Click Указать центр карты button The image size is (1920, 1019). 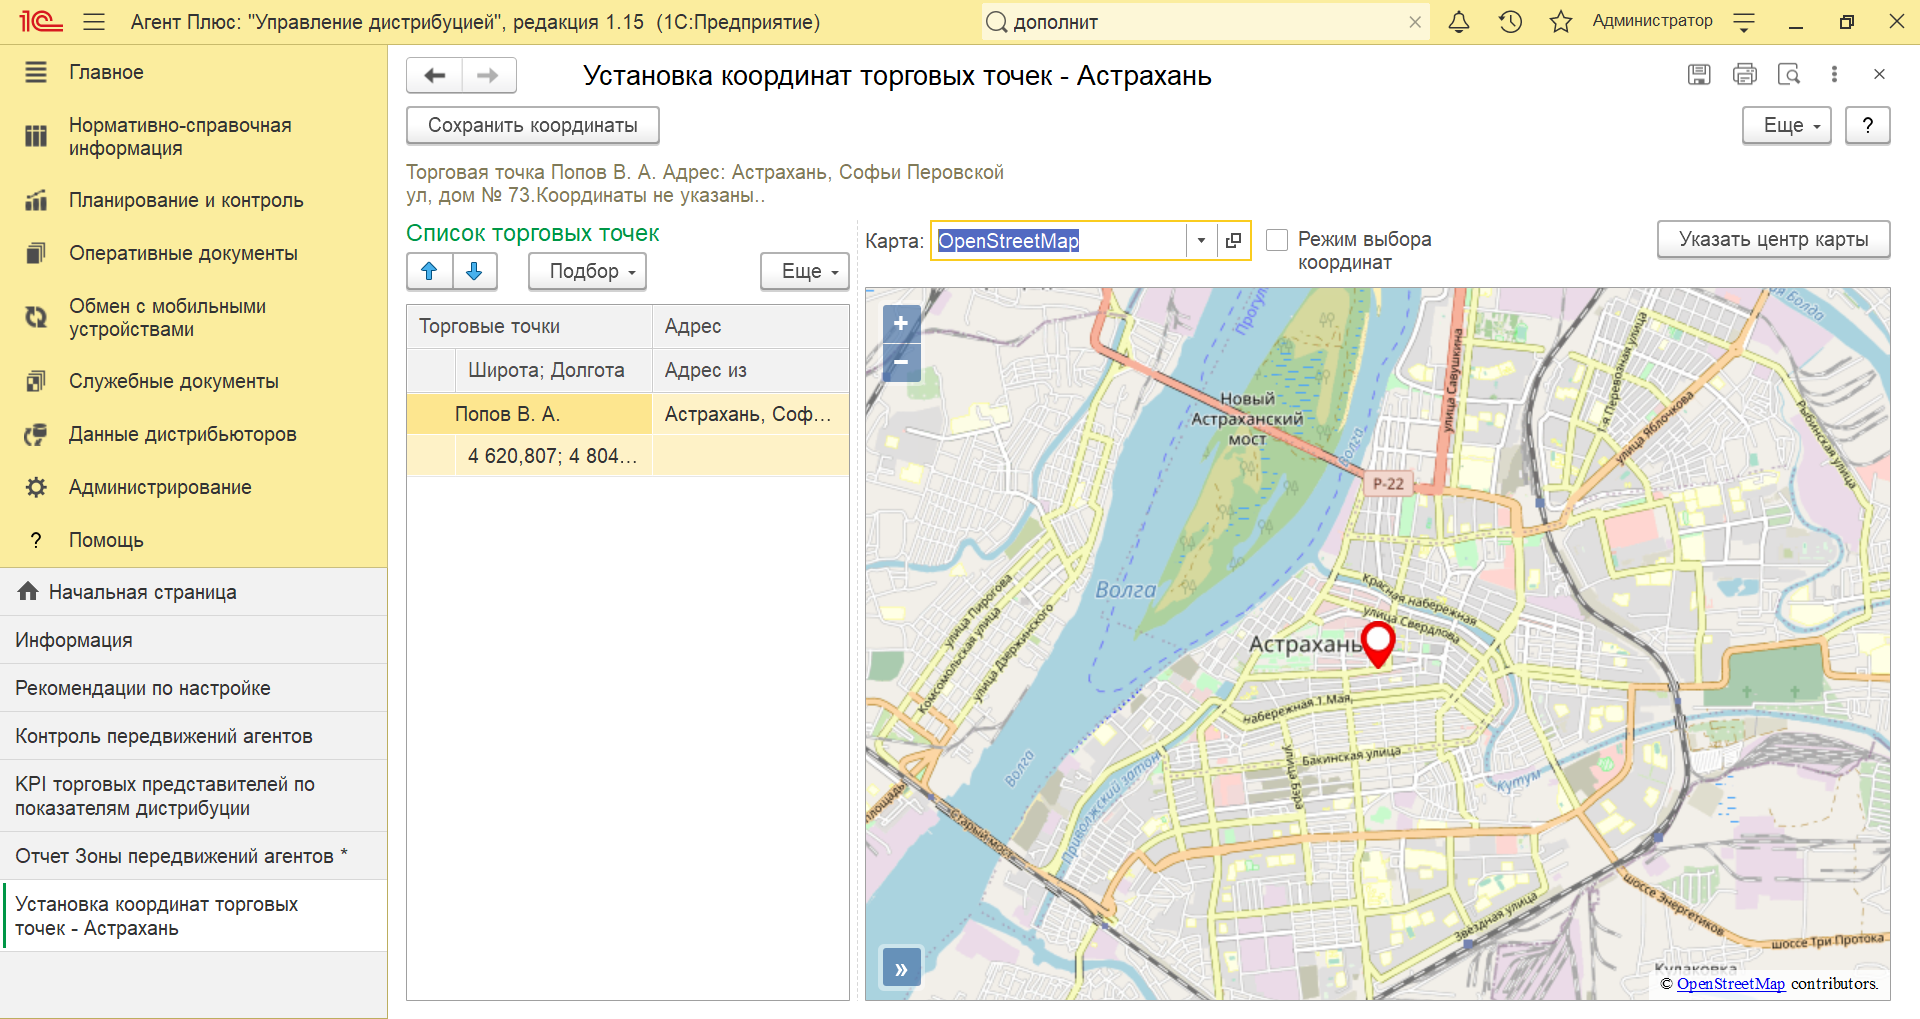(x=1774, y=239)
